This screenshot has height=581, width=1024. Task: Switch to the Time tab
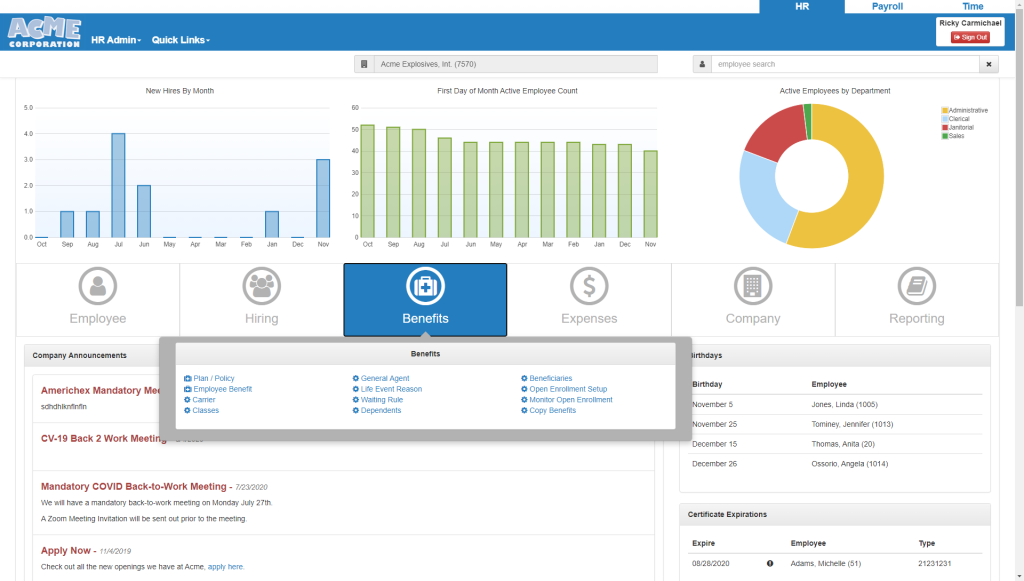pos(971,6)
